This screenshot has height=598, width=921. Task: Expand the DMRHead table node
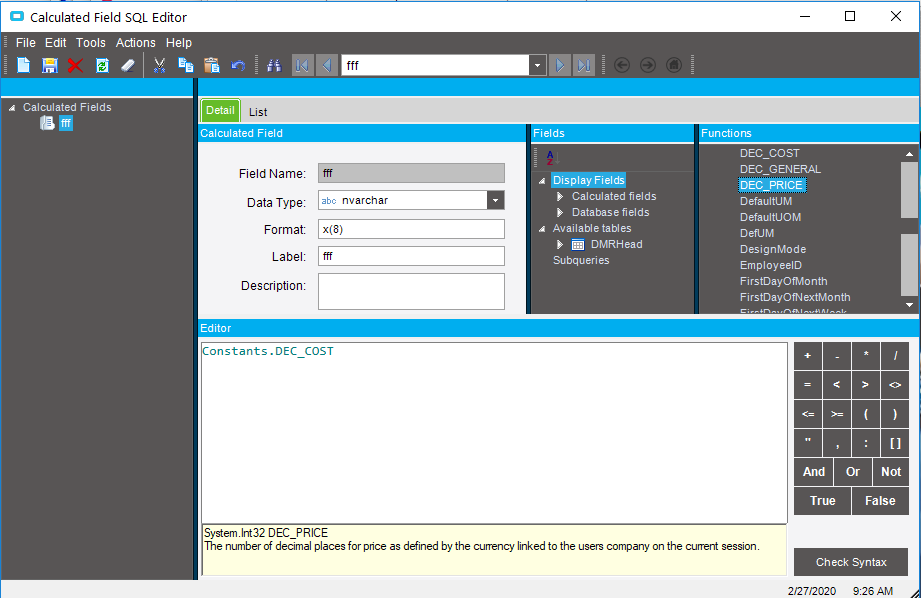click(560, 244)
